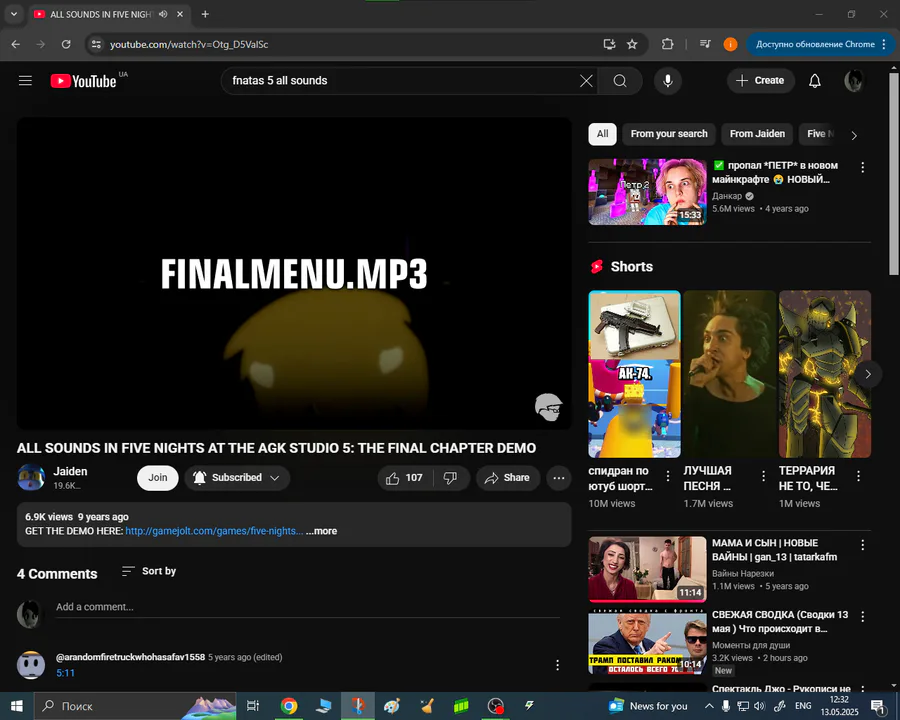Open the Trump СВЕЖАЯ СВОДКА thumbnail

(647, 641)
